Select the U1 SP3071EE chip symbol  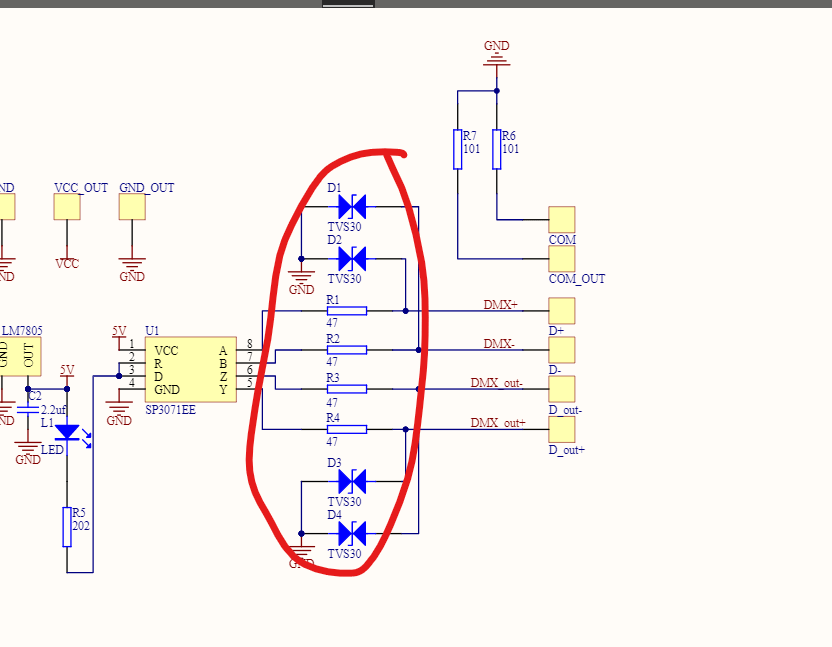(190, 370)
